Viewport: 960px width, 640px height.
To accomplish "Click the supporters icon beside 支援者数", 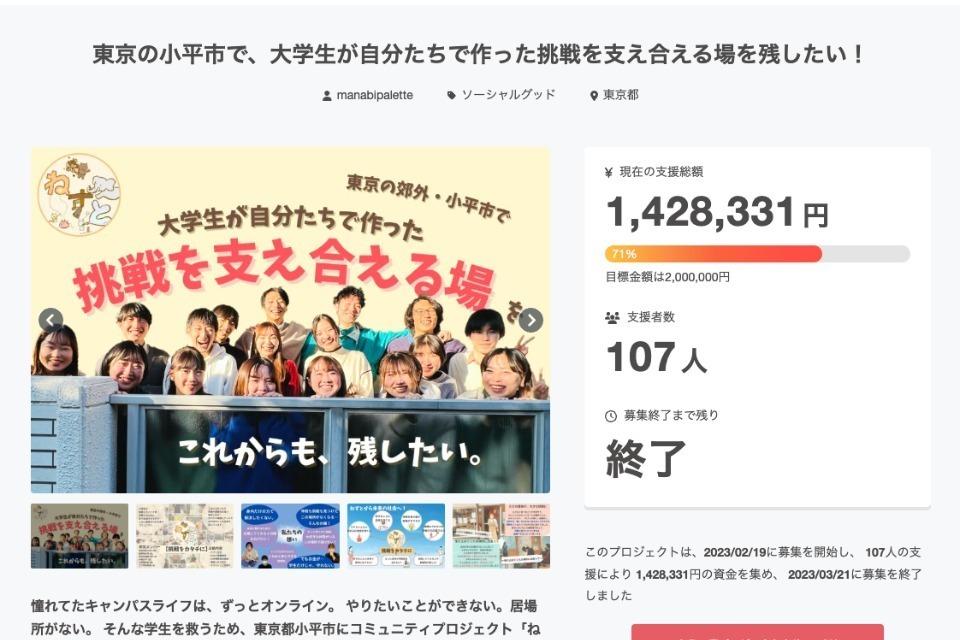I will [612, 318].
